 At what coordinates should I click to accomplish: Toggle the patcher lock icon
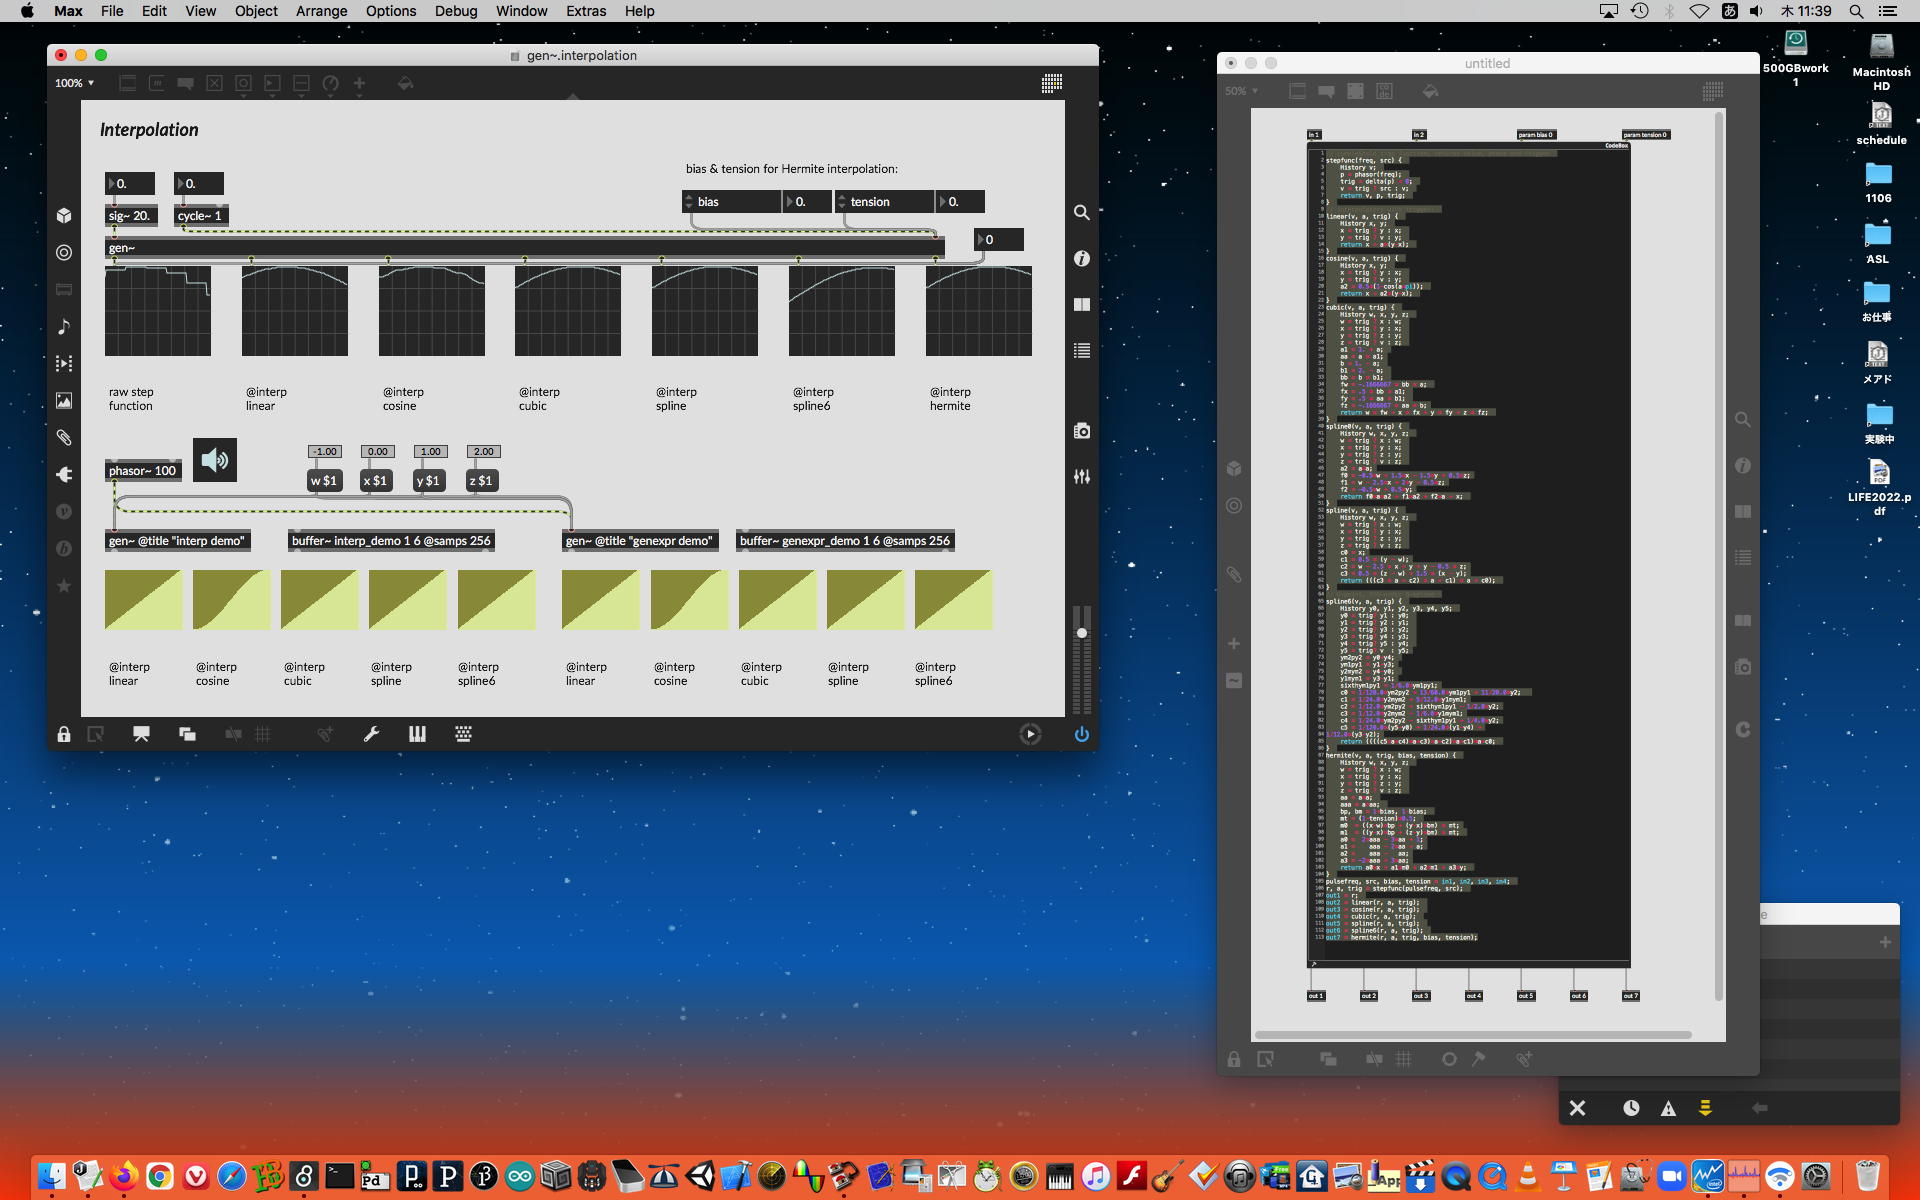pos(64,734)
